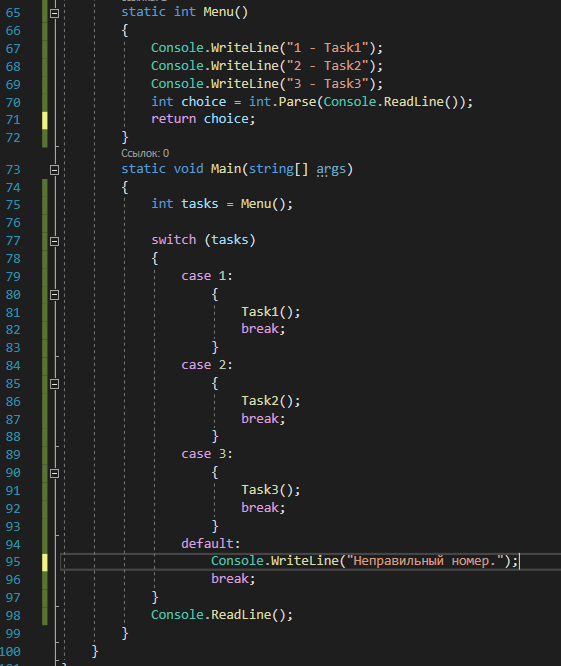
Task: Click line number 100 in gutter
Action: pyautogui.click(x=10, y=651)
